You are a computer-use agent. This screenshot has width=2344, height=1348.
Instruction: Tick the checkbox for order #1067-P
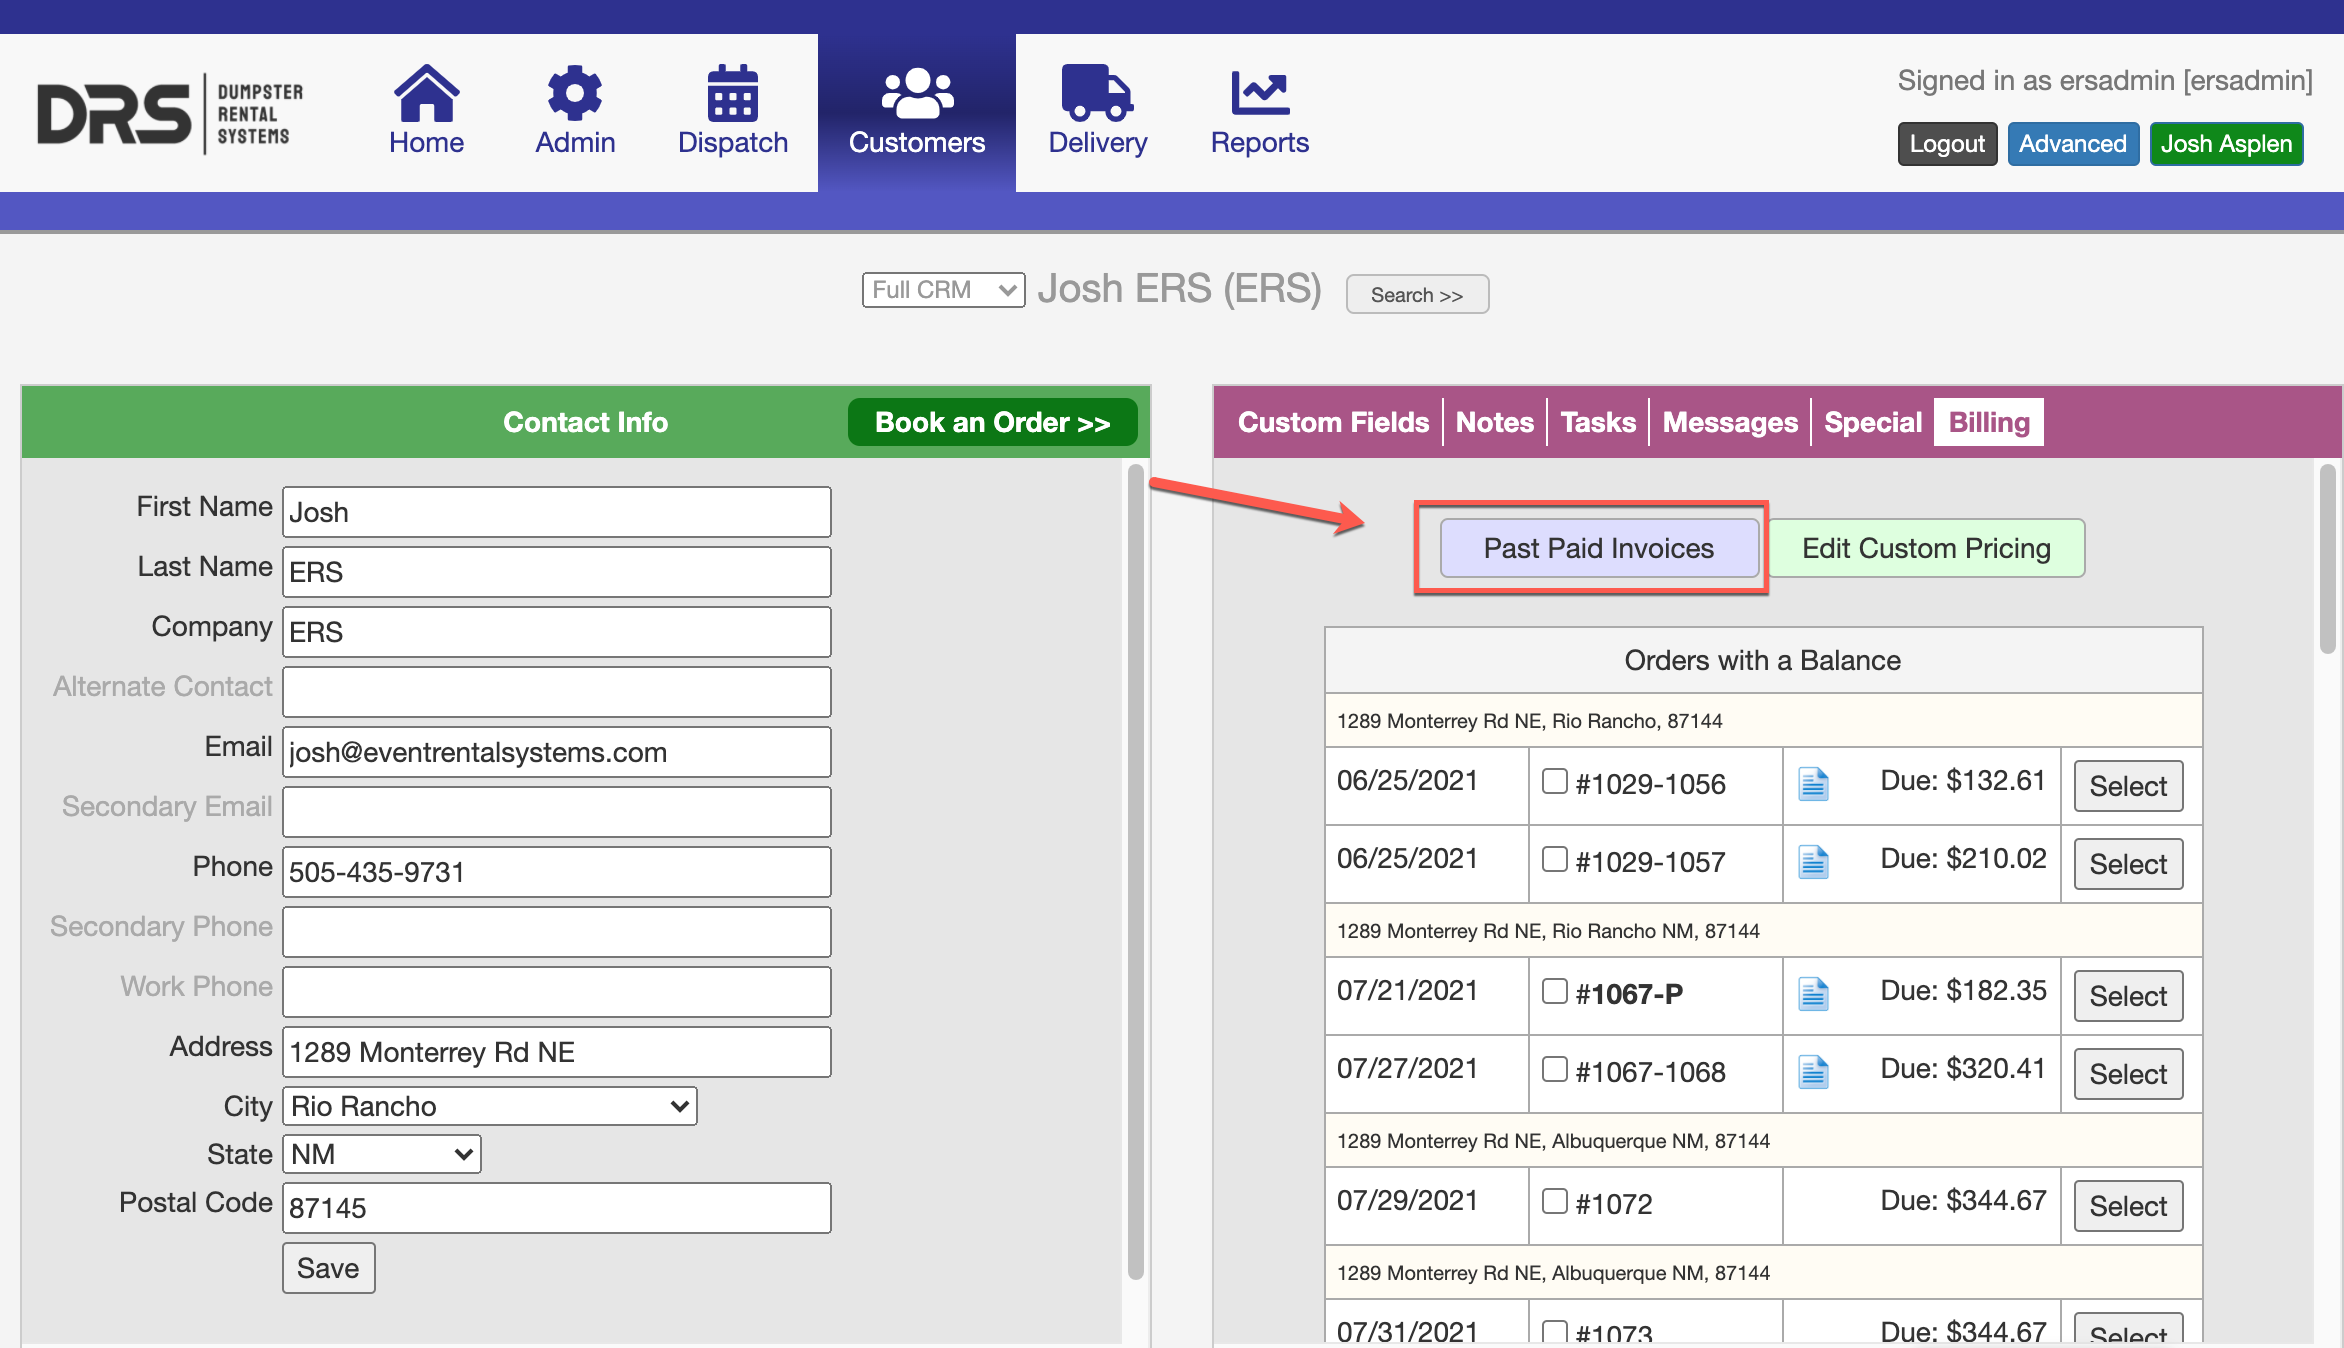(x=1554, y=991)
